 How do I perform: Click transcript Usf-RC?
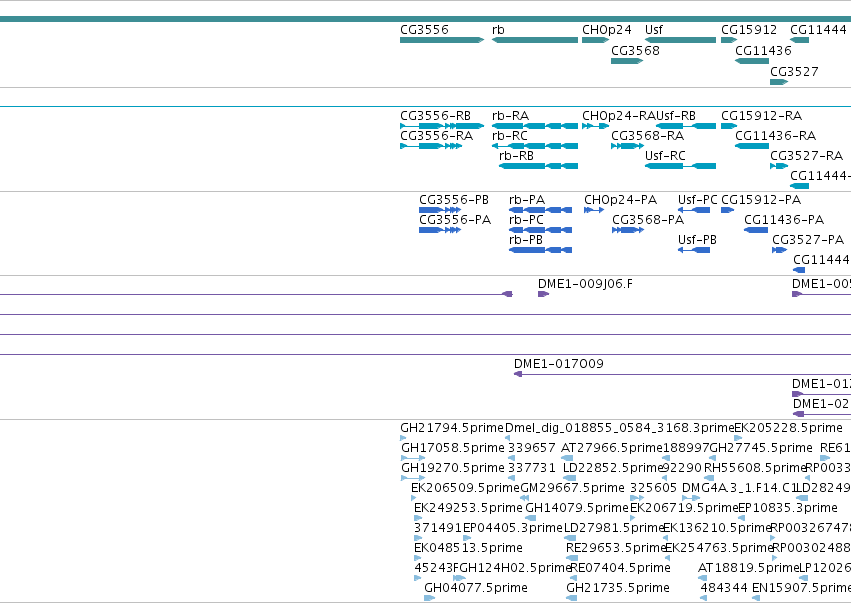pos(680,166)
